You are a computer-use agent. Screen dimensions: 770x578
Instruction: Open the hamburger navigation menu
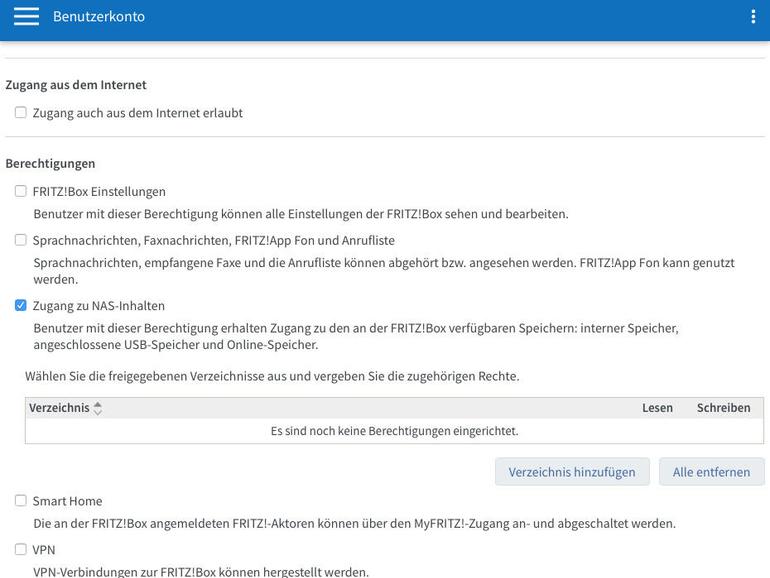coord(26,16)
